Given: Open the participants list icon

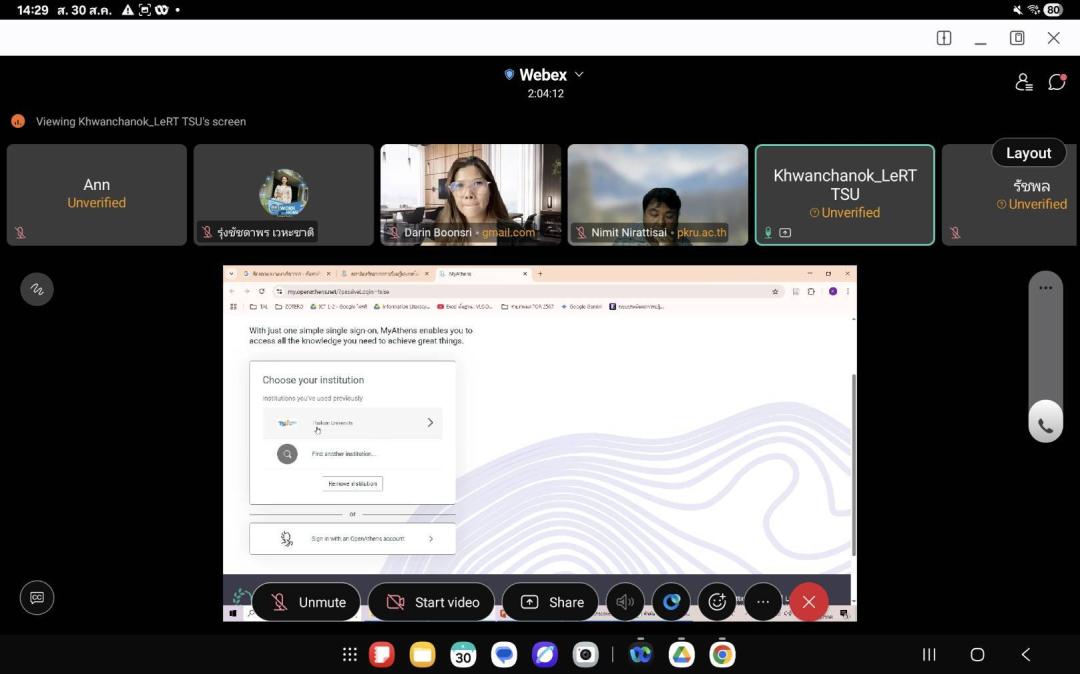Looking at the screenshot, I should point(1023,82).
